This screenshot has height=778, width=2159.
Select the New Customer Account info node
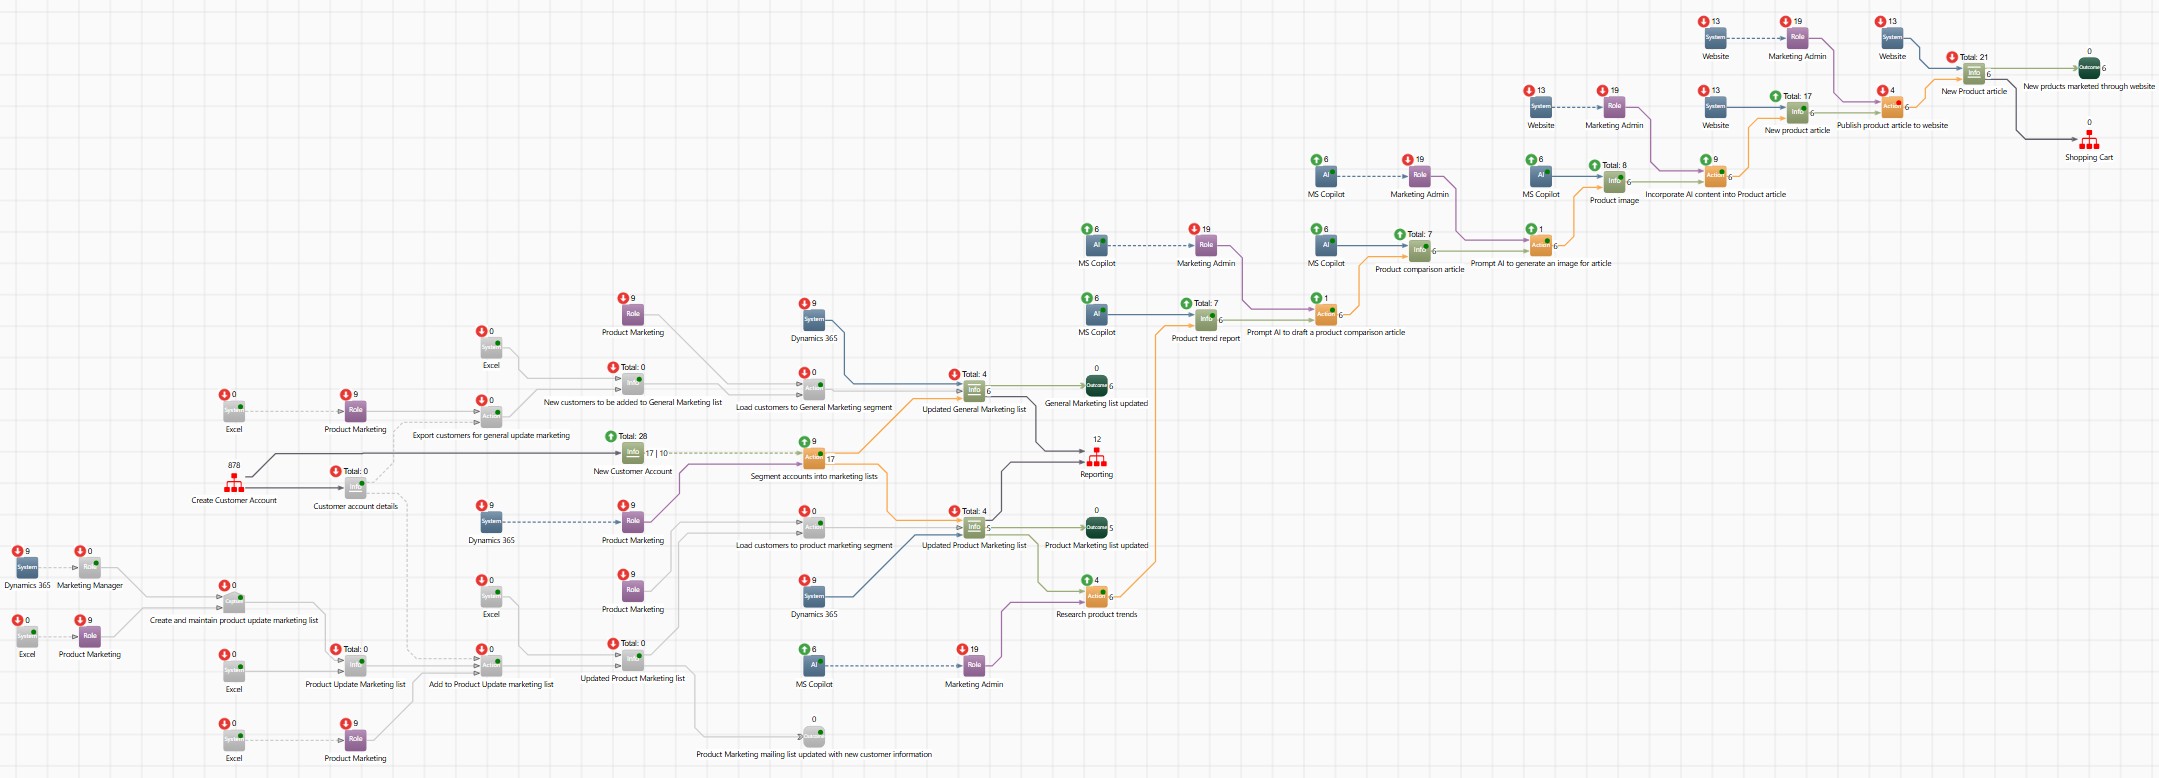(632, 453)
